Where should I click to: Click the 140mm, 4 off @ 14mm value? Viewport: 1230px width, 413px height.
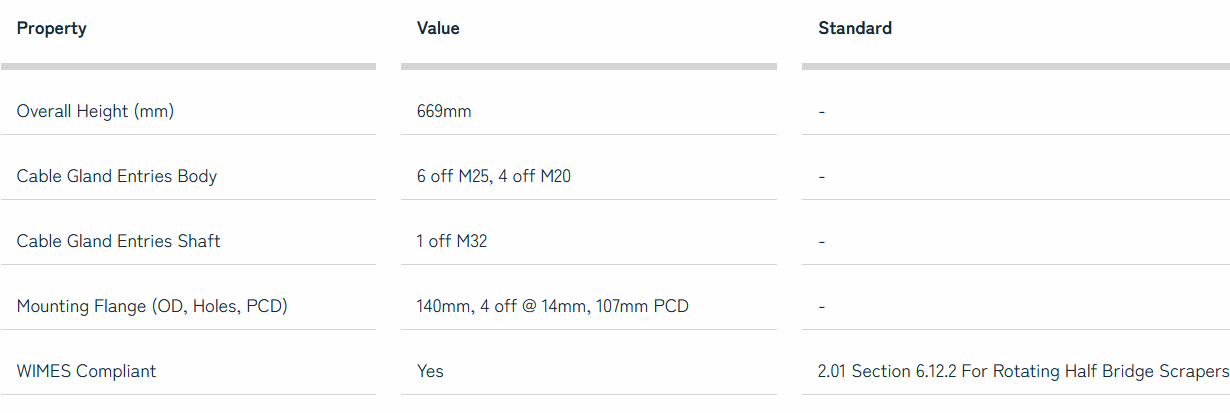coord(553,306)
